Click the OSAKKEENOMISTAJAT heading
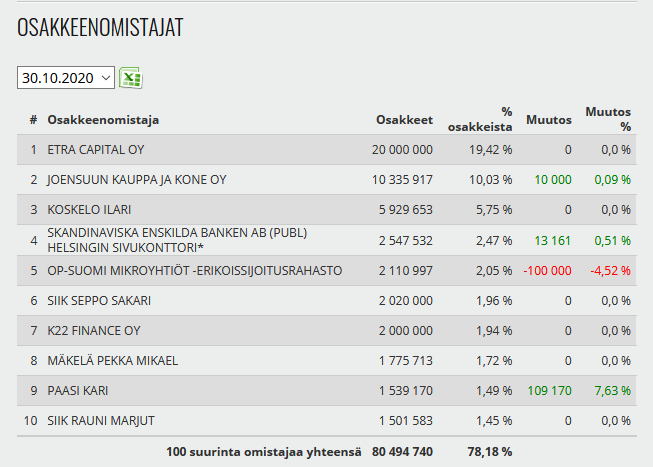Image resolution: width=653 pixels, height=467 pixels. point(100,28)
